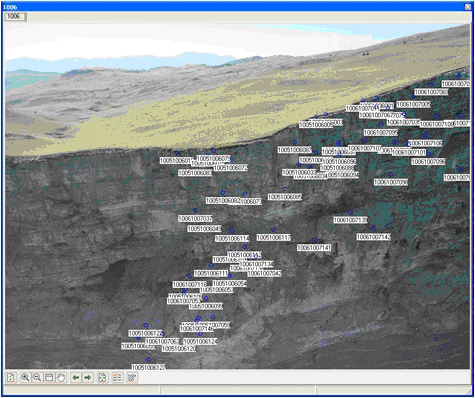The image size is (475, 398).
Task: Open the legend list icon
Action: pos(117,378)
